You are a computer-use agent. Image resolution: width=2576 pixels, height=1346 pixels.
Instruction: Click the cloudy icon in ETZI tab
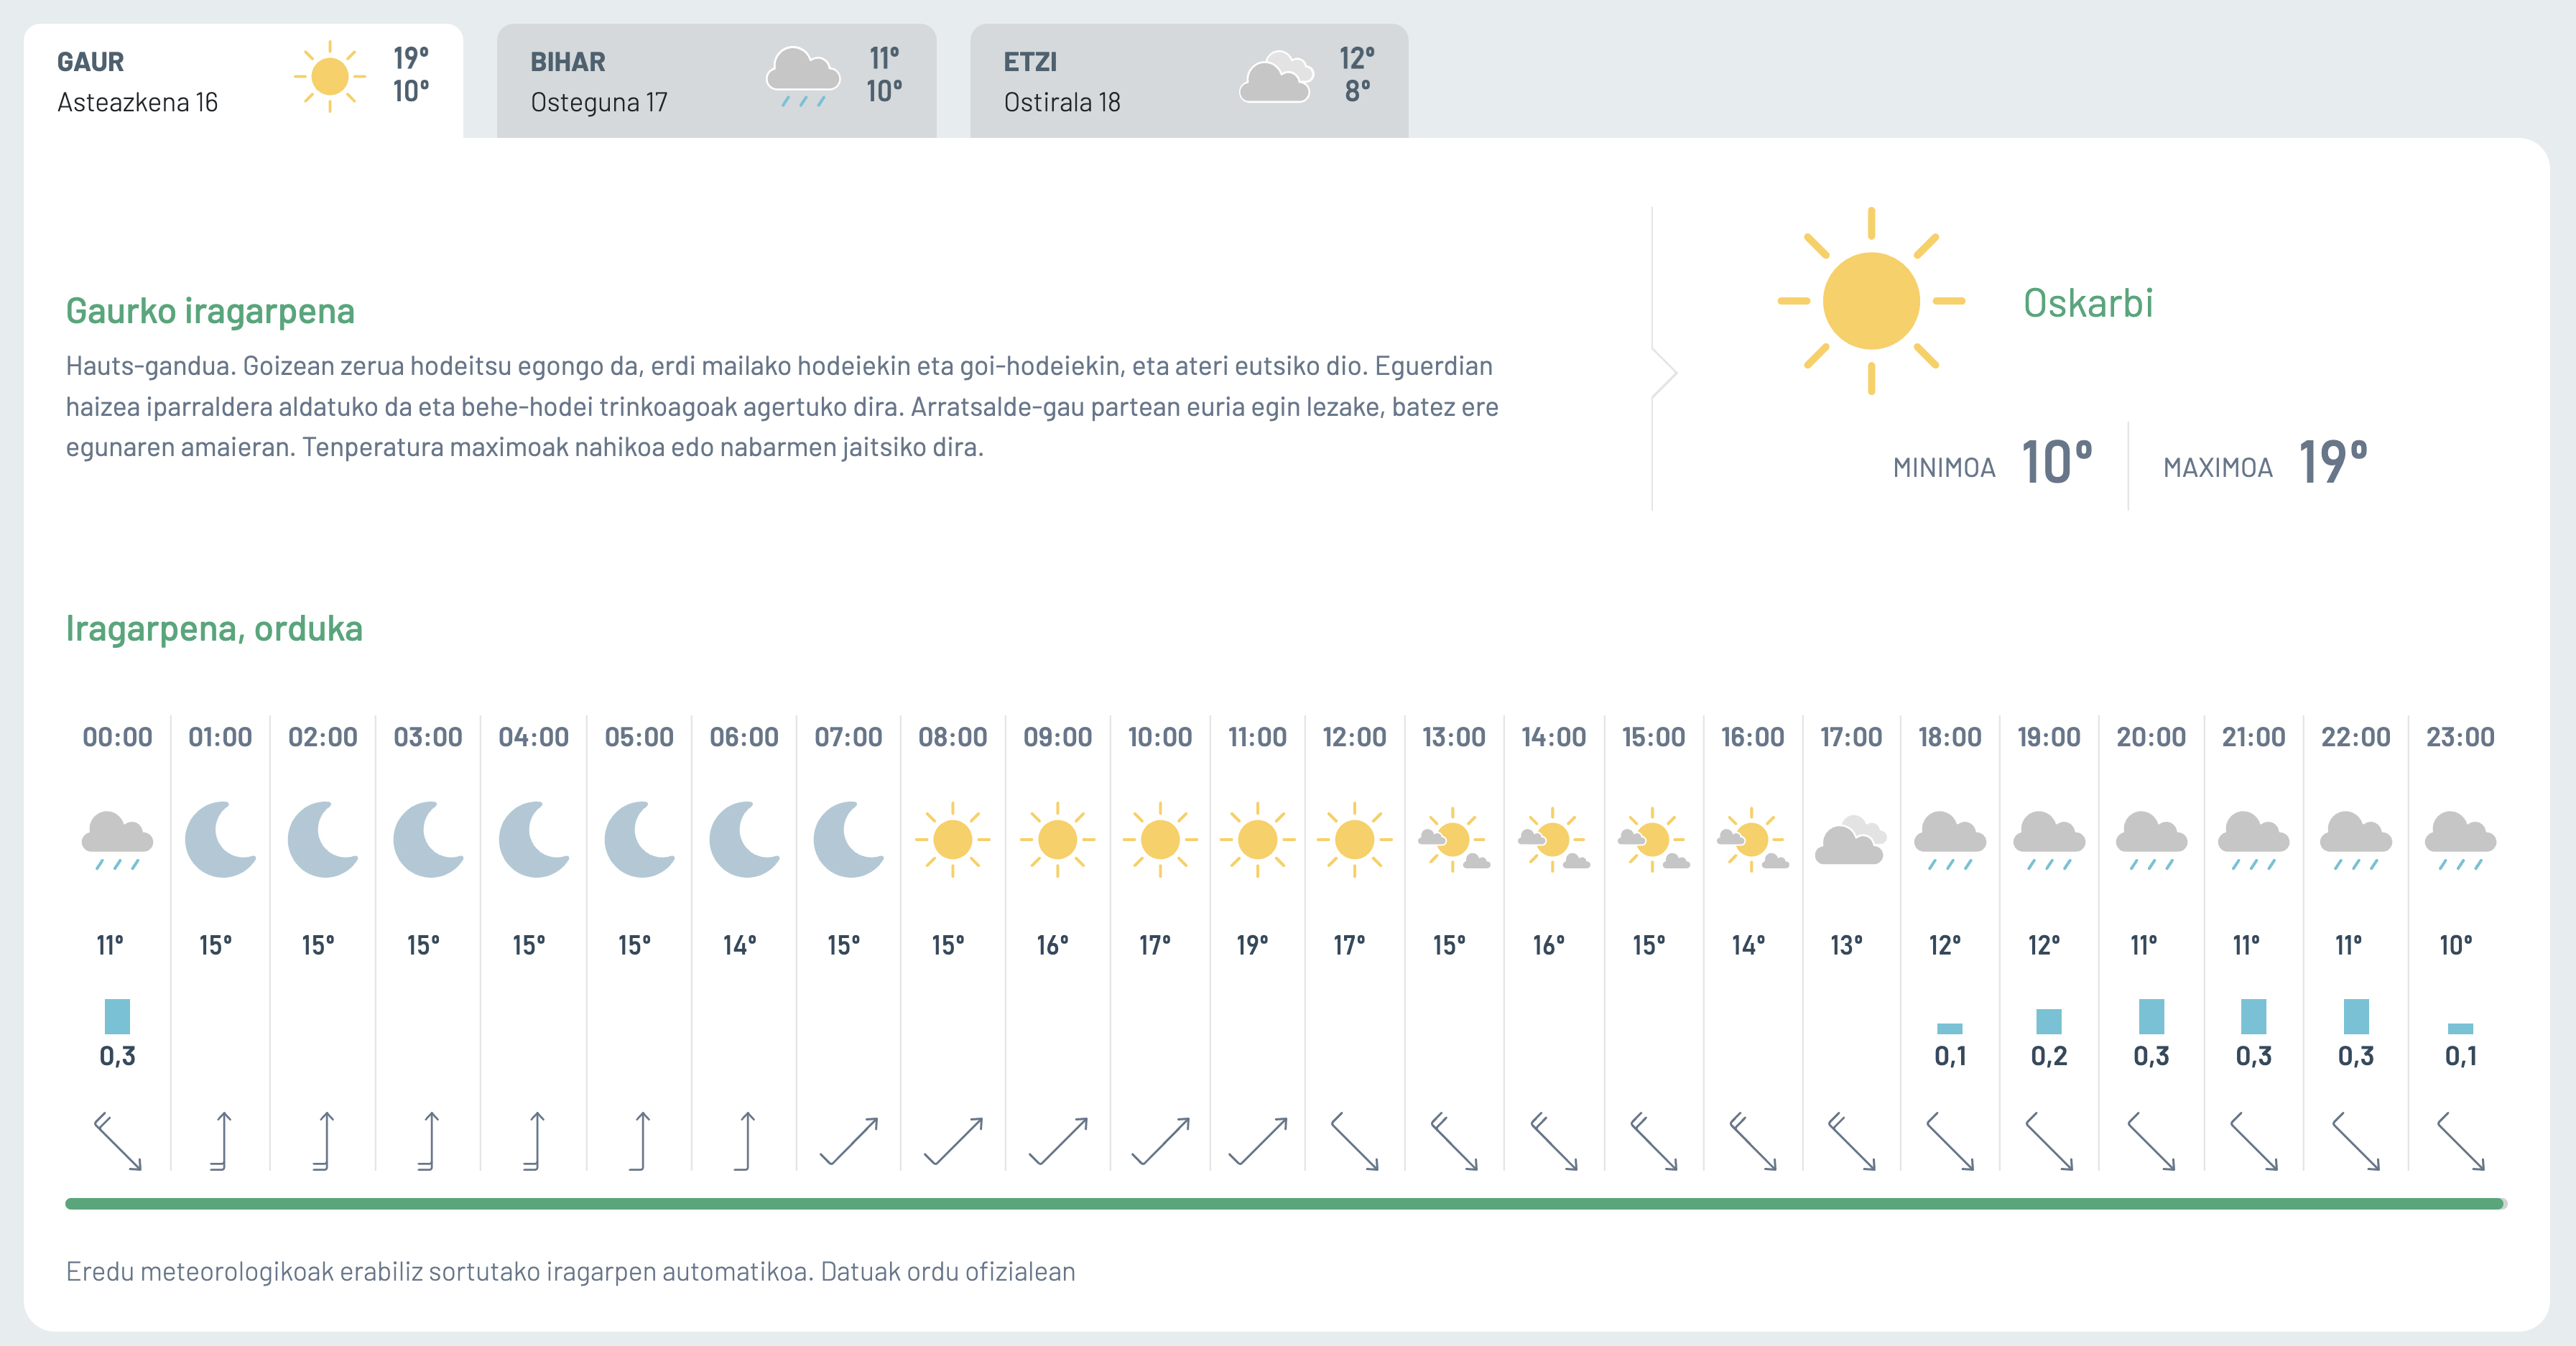coord(1276,77)
